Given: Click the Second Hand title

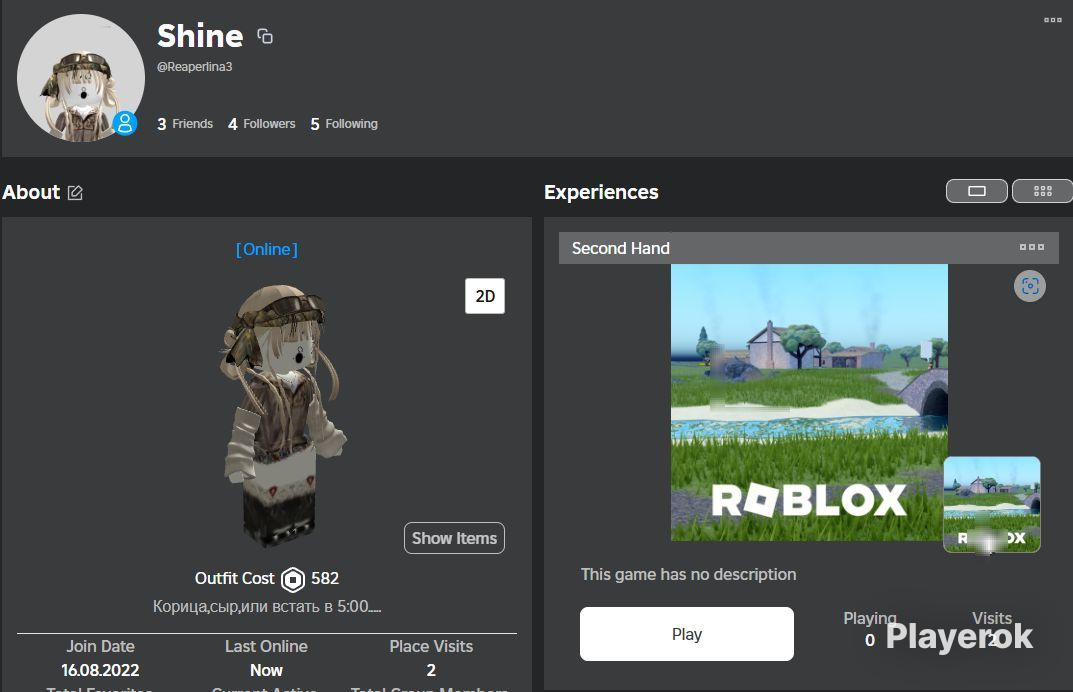Looking at the screenshot, I should click(x=621, y=248).
